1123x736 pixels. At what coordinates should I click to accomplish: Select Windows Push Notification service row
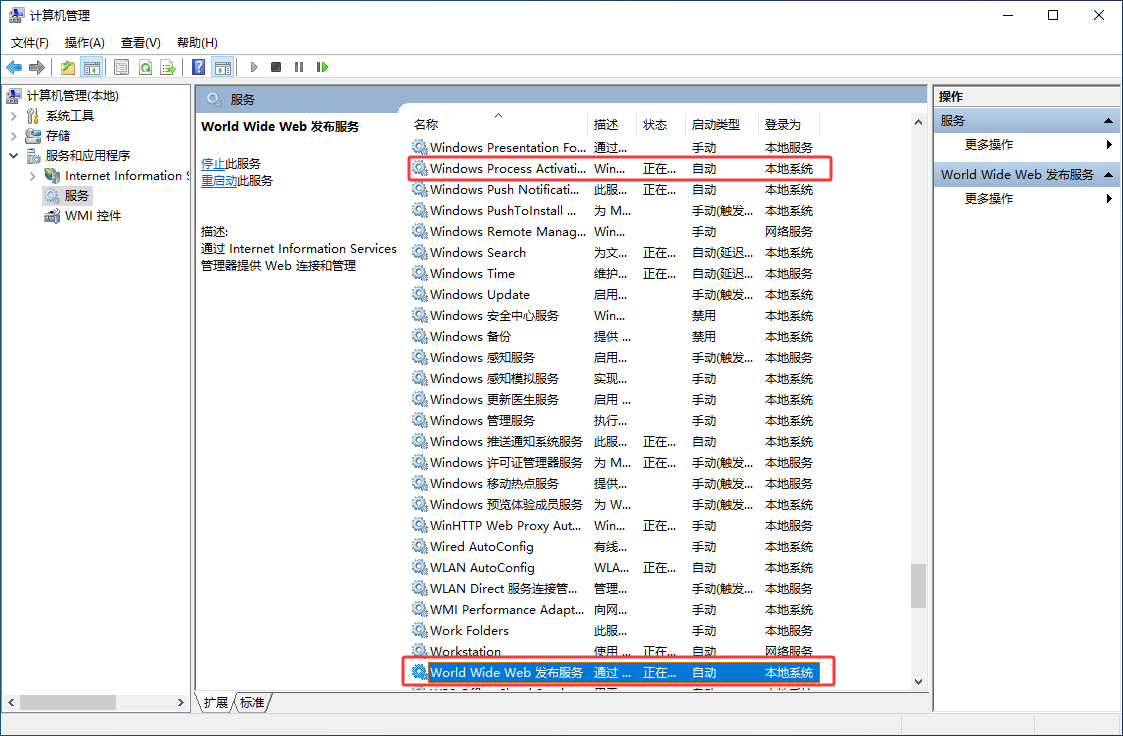click(614, 190)
